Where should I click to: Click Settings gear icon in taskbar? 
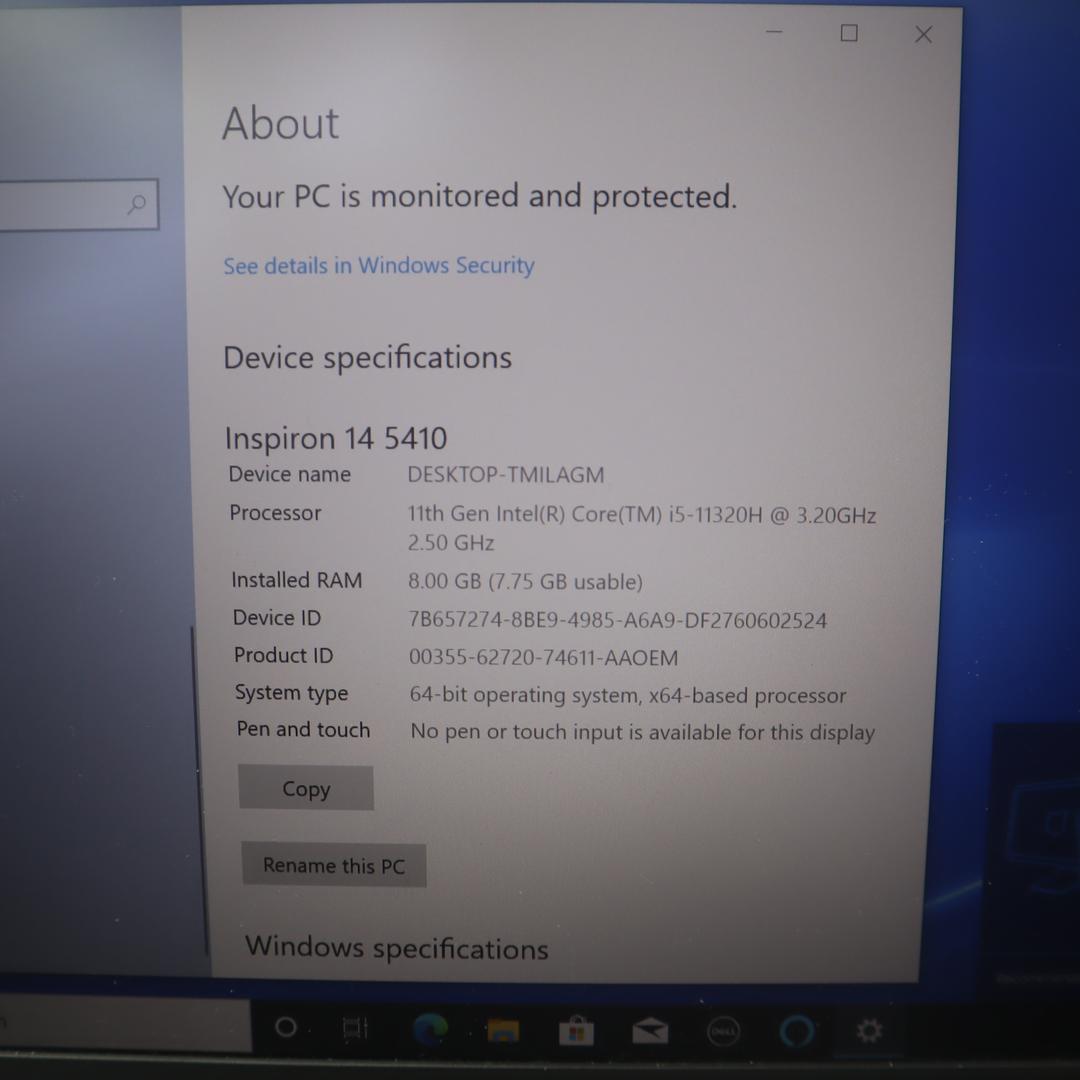pos(869,1030)
